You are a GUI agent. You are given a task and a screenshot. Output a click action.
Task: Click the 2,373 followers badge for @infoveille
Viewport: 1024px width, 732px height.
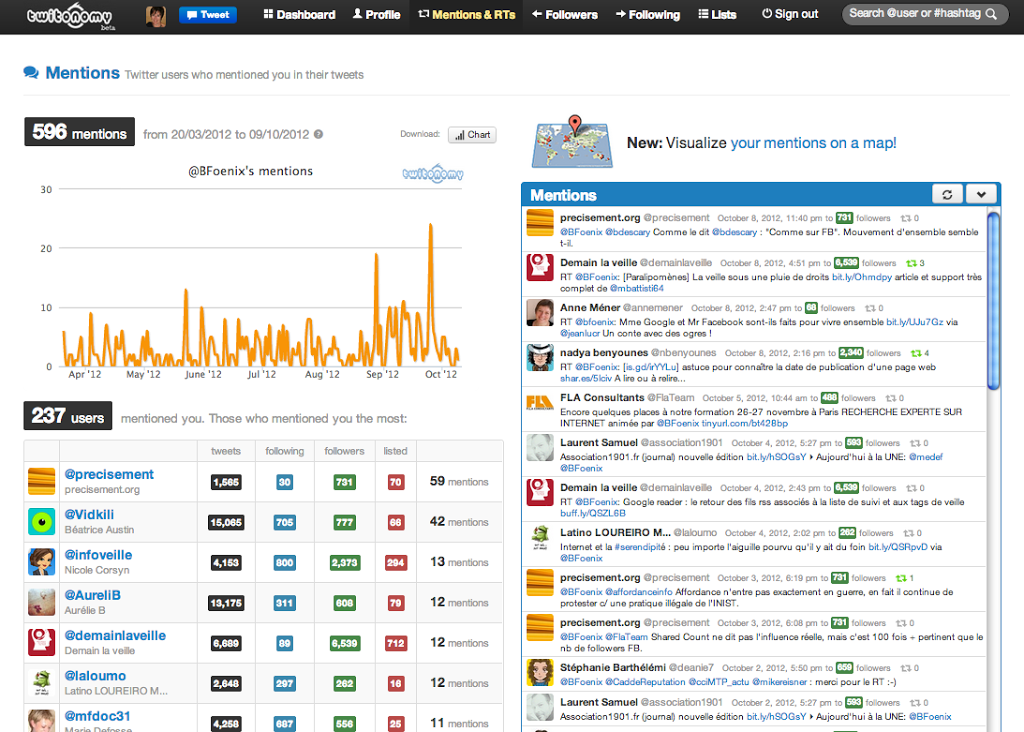tap(344, 562)
